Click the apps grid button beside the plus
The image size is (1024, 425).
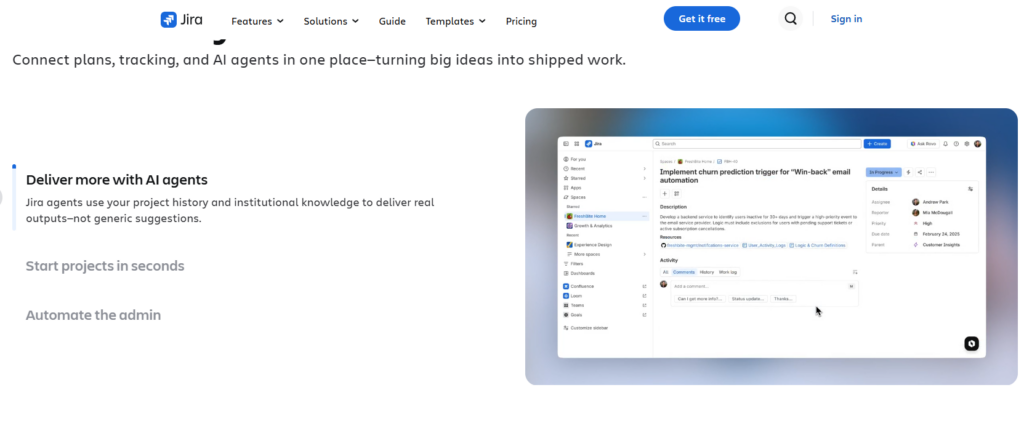click(x=677, y=193)
